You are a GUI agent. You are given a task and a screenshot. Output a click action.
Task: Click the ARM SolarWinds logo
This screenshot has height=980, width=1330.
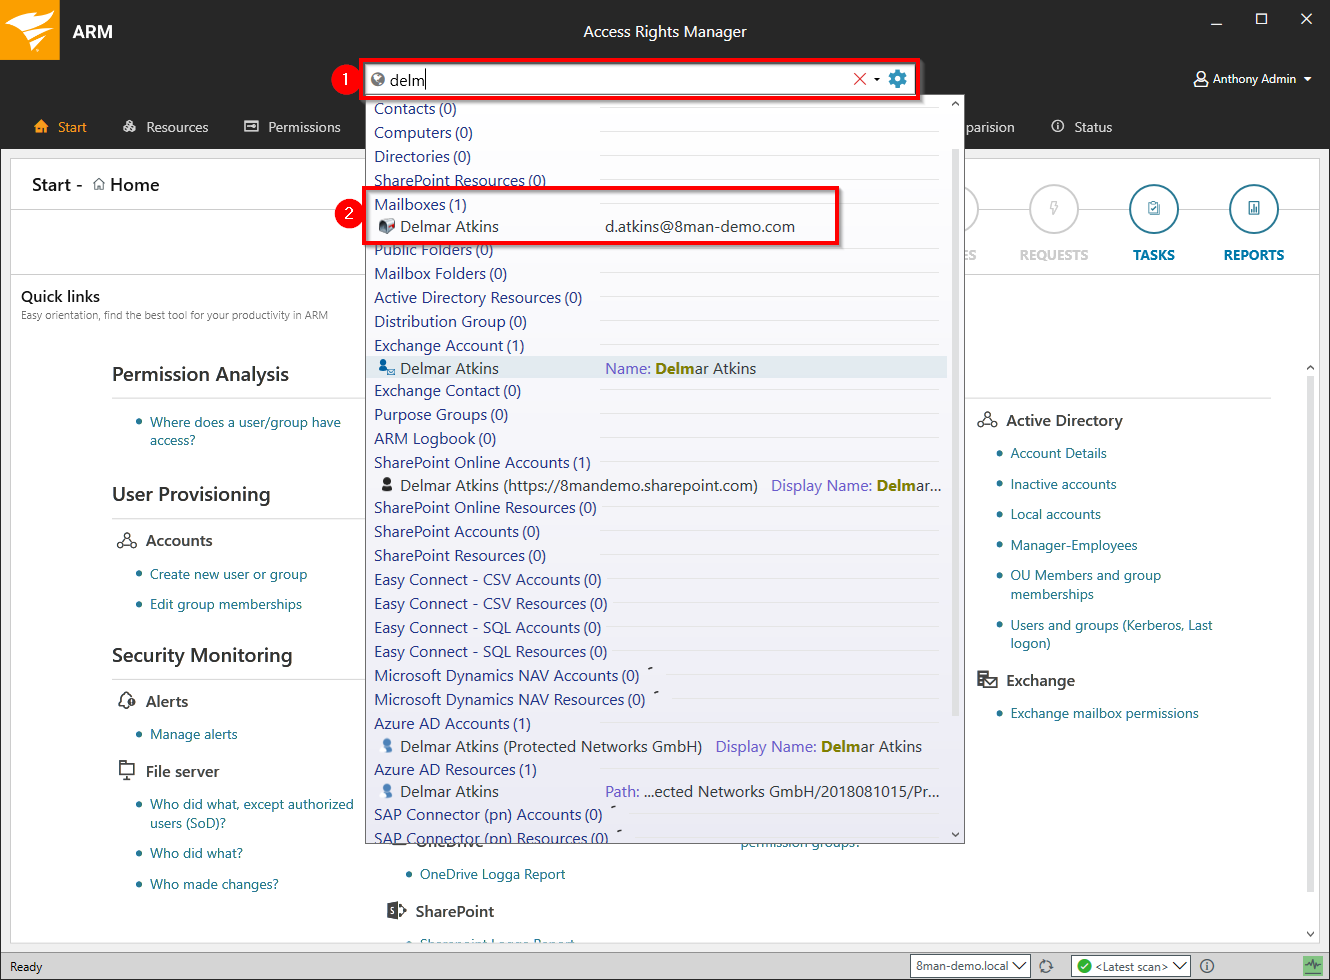tap(30, 30)
